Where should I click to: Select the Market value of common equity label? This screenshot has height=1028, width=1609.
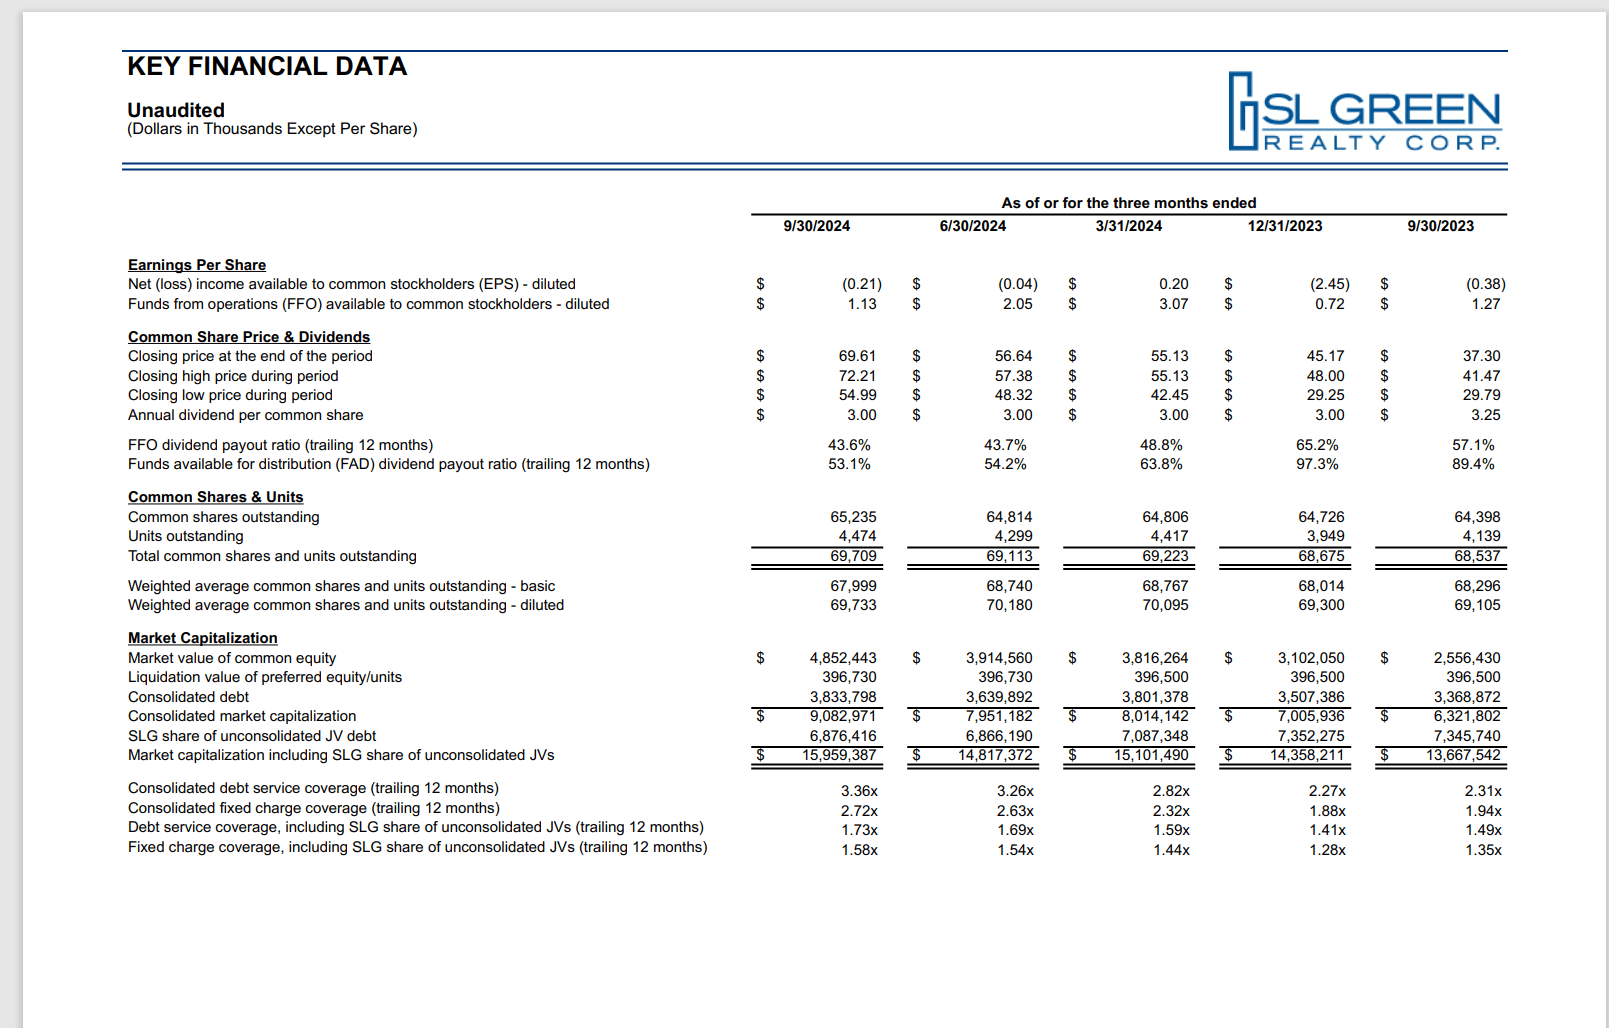click(x=233, y=658)
